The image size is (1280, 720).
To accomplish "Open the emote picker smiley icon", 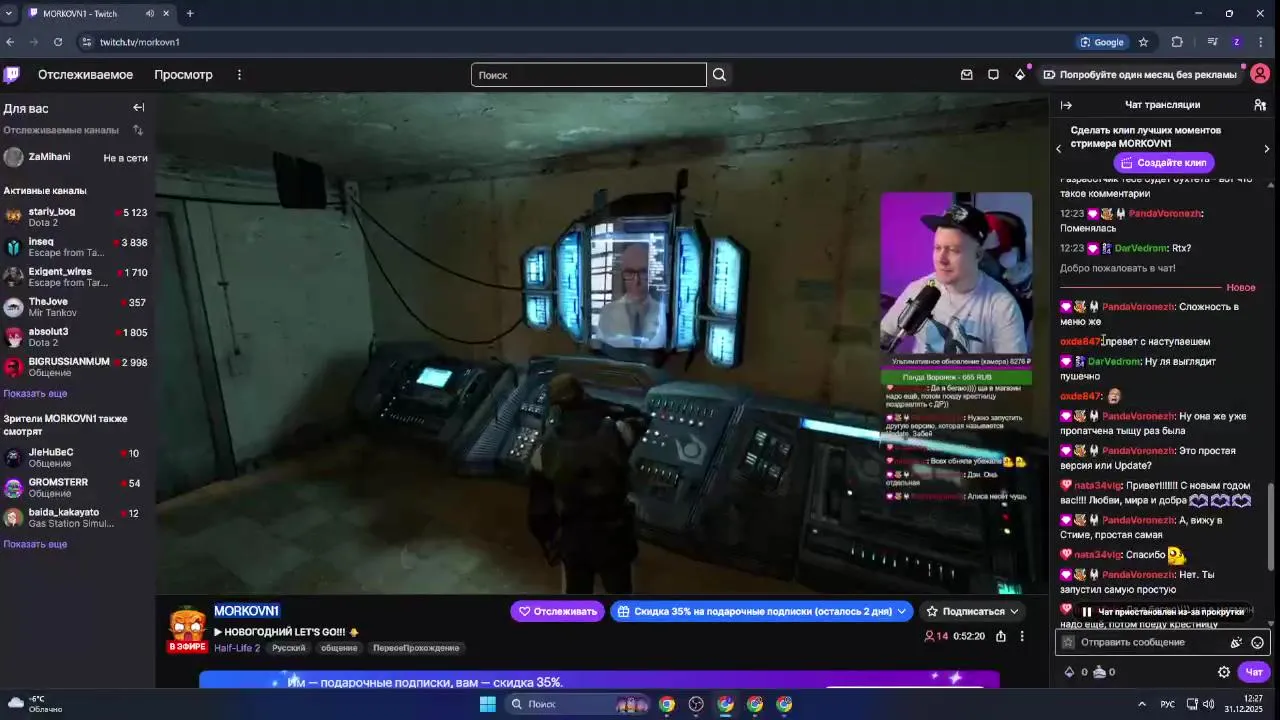I will (x=1258, y=643).
